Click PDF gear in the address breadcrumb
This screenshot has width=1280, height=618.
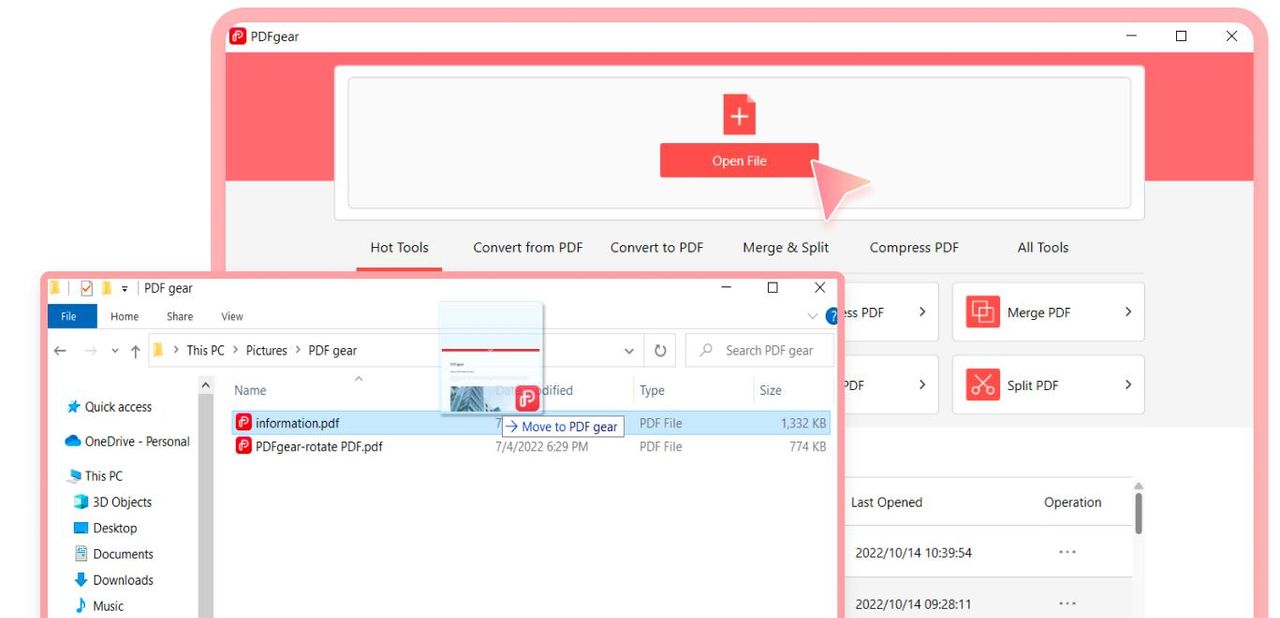coord(332,350)
